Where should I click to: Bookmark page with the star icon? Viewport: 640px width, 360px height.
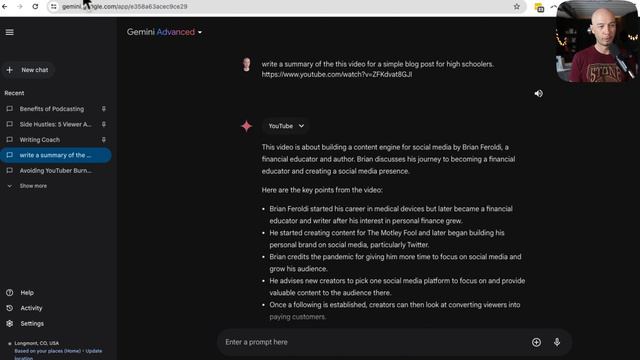pyautogui.click(x=517, y=7)
